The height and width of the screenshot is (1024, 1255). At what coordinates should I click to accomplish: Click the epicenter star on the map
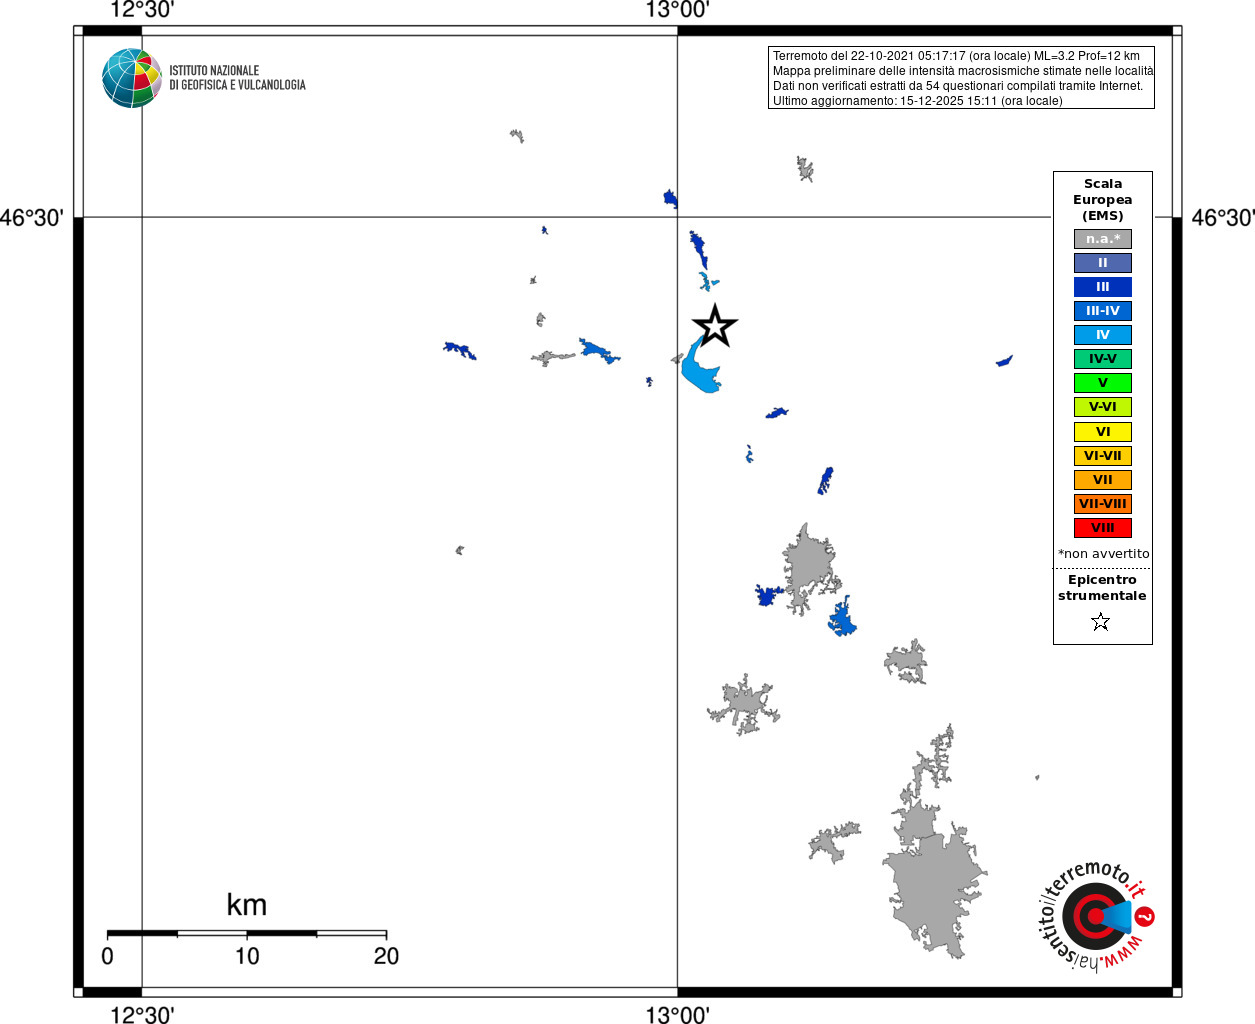(715, 326)
